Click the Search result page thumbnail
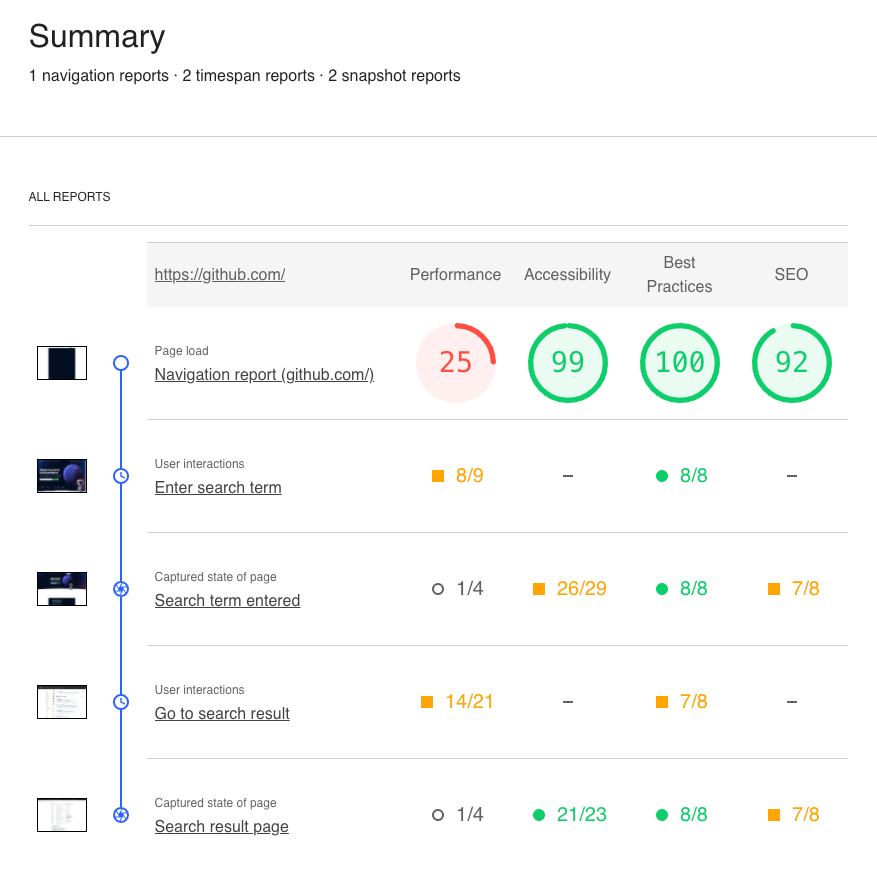 (61, 814)
